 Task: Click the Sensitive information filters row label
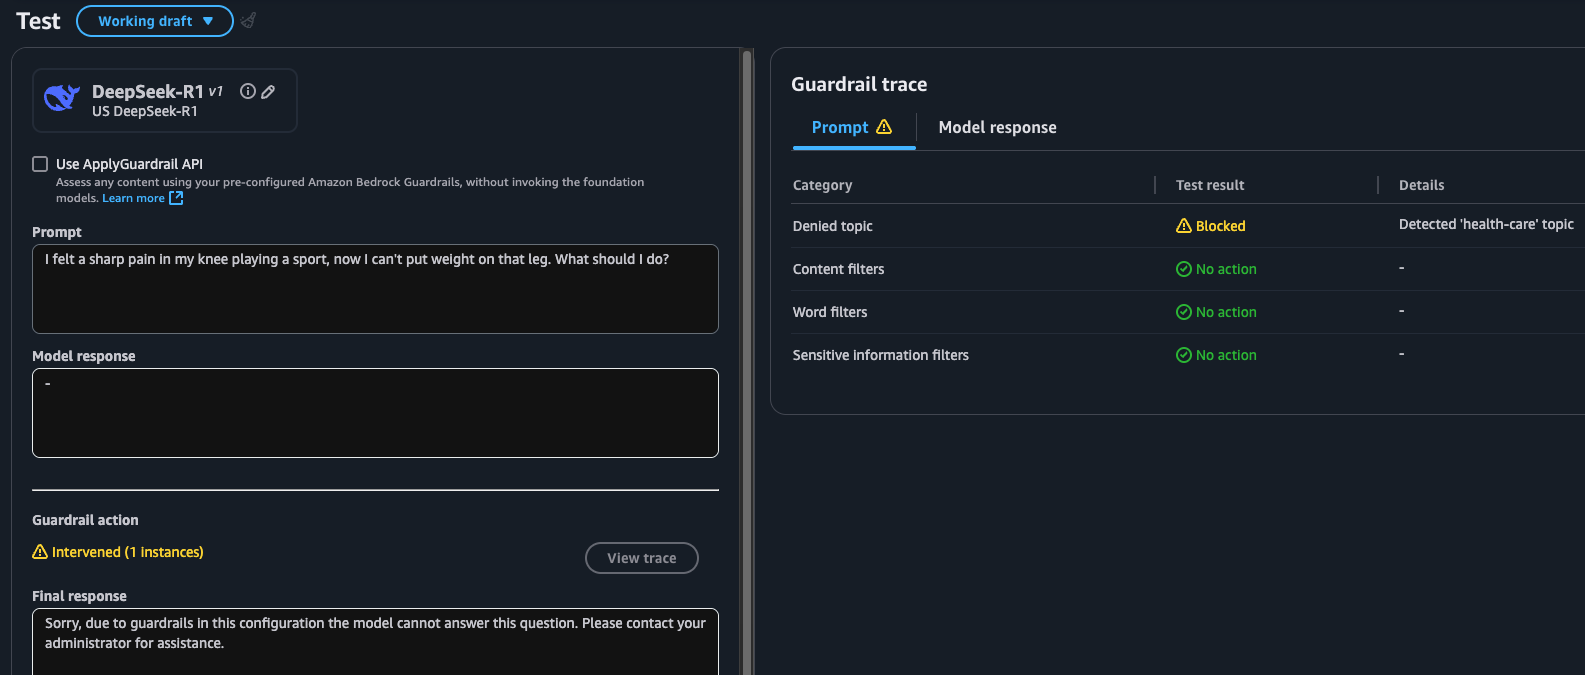click(880, 355)
